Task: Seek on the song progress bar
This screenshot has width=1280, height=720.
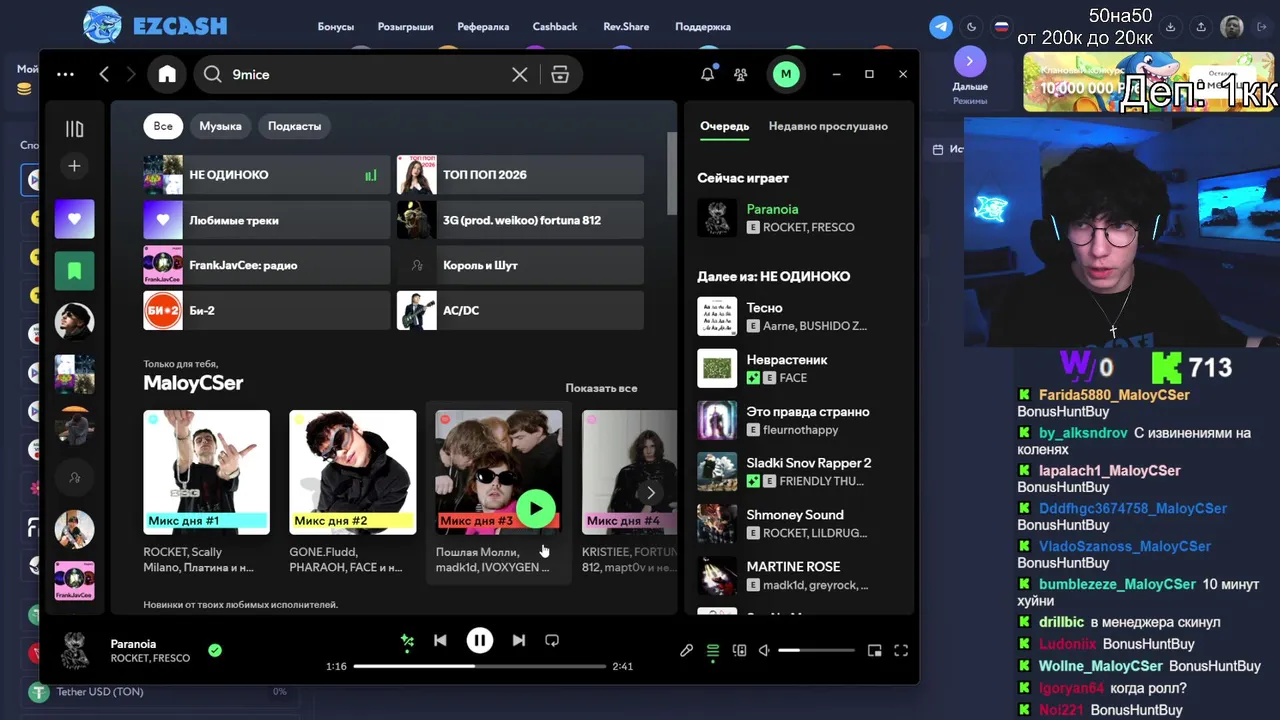Action: pos(480,666)
